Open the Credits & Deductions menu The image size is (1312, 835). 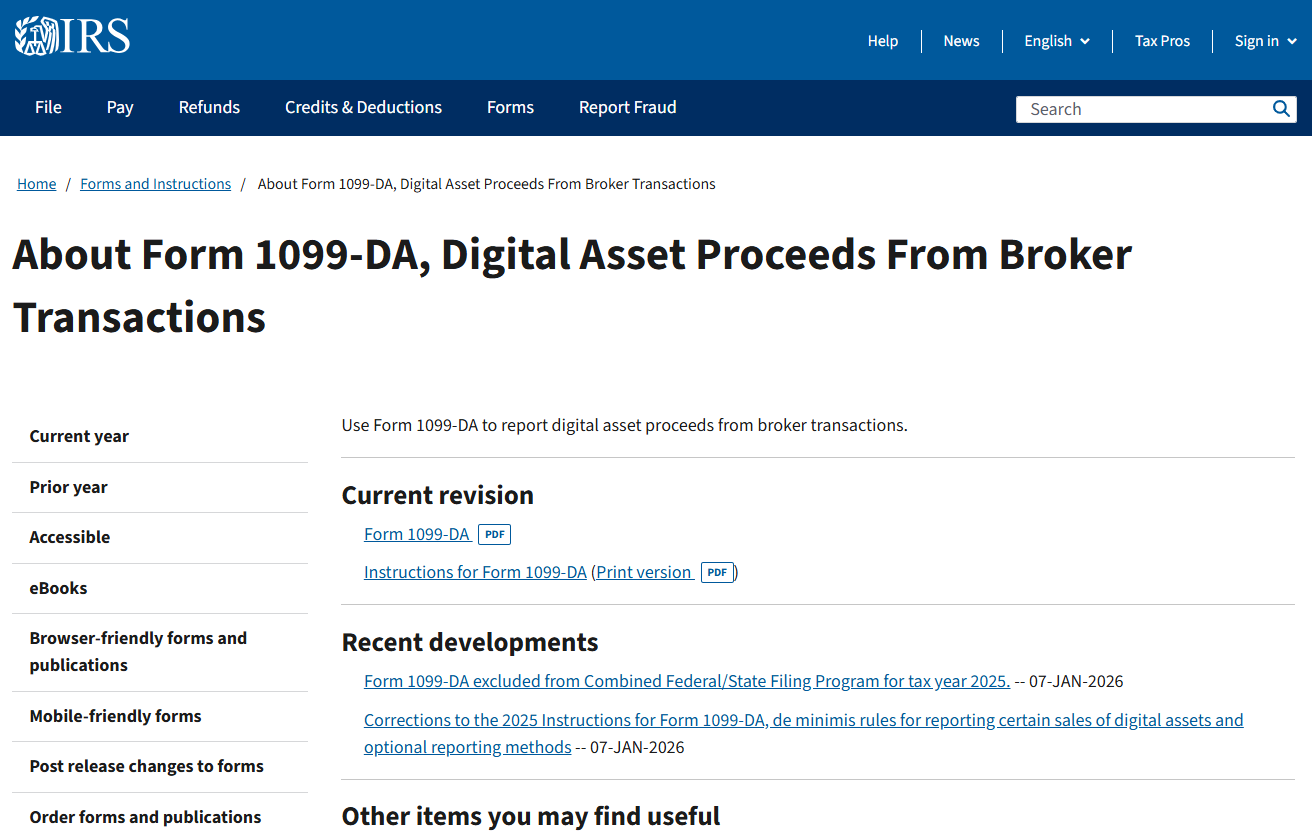pos(363,107)
